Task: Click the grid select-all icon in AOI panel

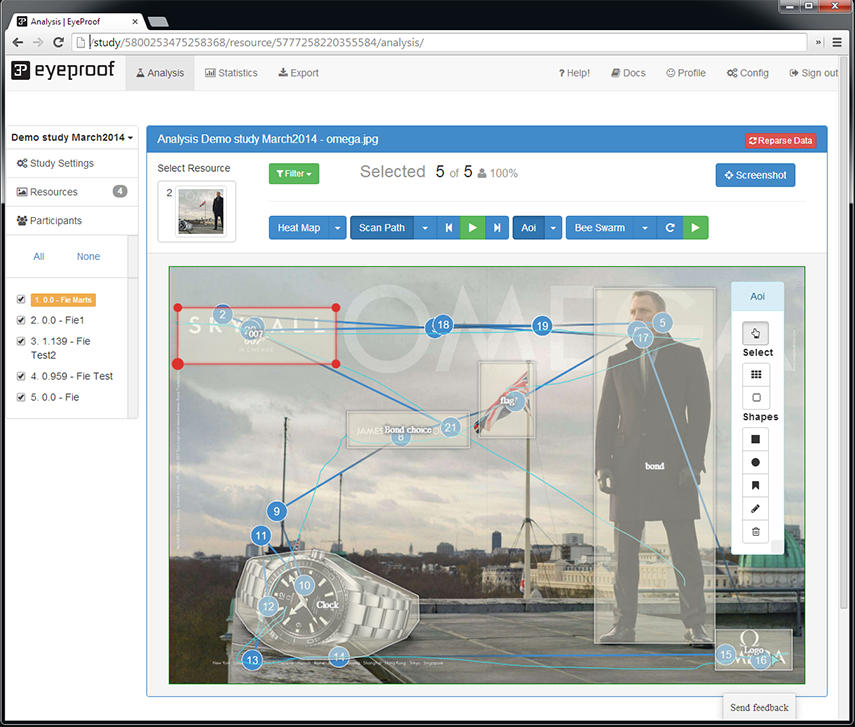Action: point(756,374)
